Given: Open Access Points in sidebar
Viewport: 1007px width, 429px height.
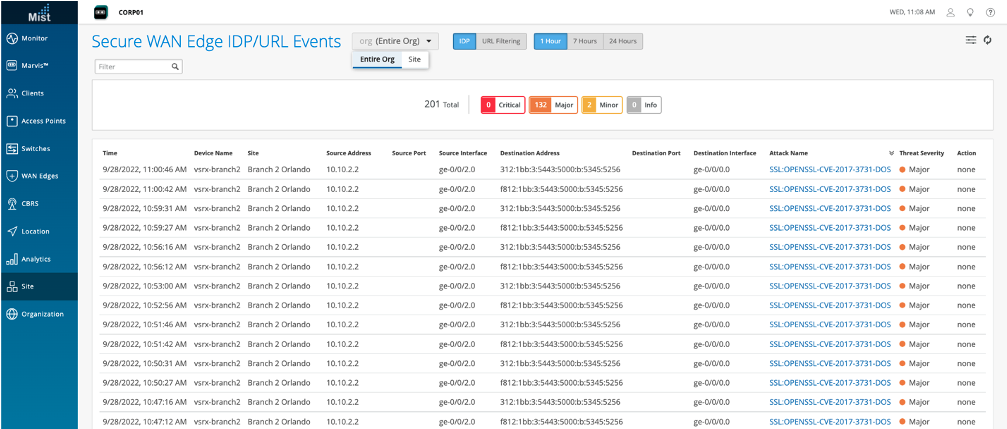Looking at the screenshot, I should [x=36, y=121].
